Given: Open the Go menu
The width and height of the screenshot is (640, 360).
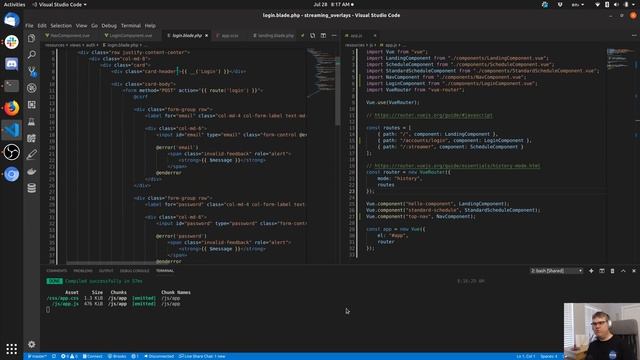Looking at the screenshot, I should point(94,25).
